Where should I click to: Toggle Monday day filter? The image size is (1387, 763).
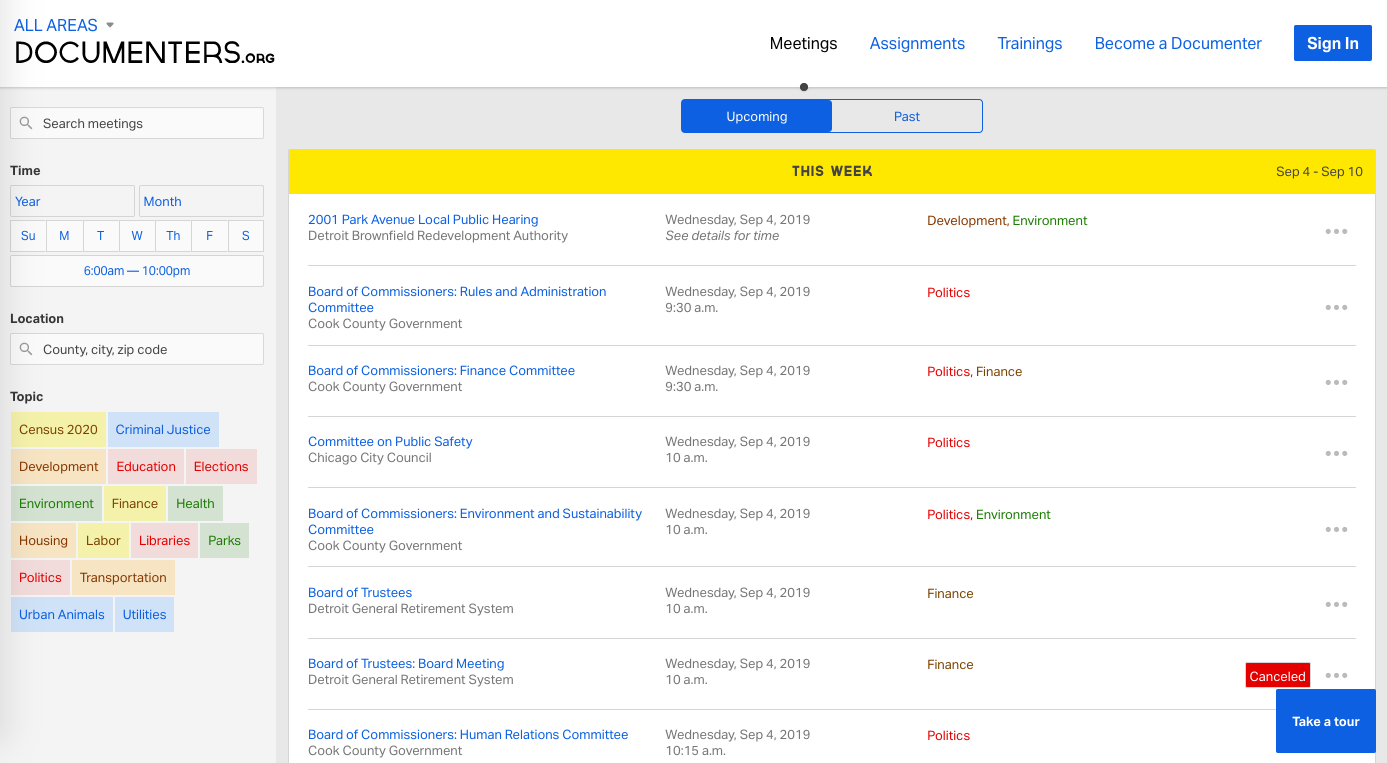click(x=64, y=236)
